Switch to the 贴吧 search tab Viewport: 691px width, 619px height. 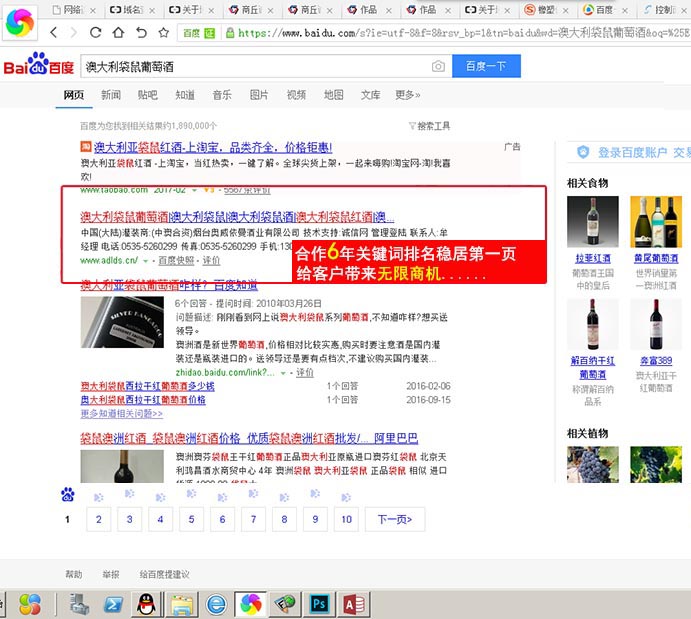click(x=148, y=95)
